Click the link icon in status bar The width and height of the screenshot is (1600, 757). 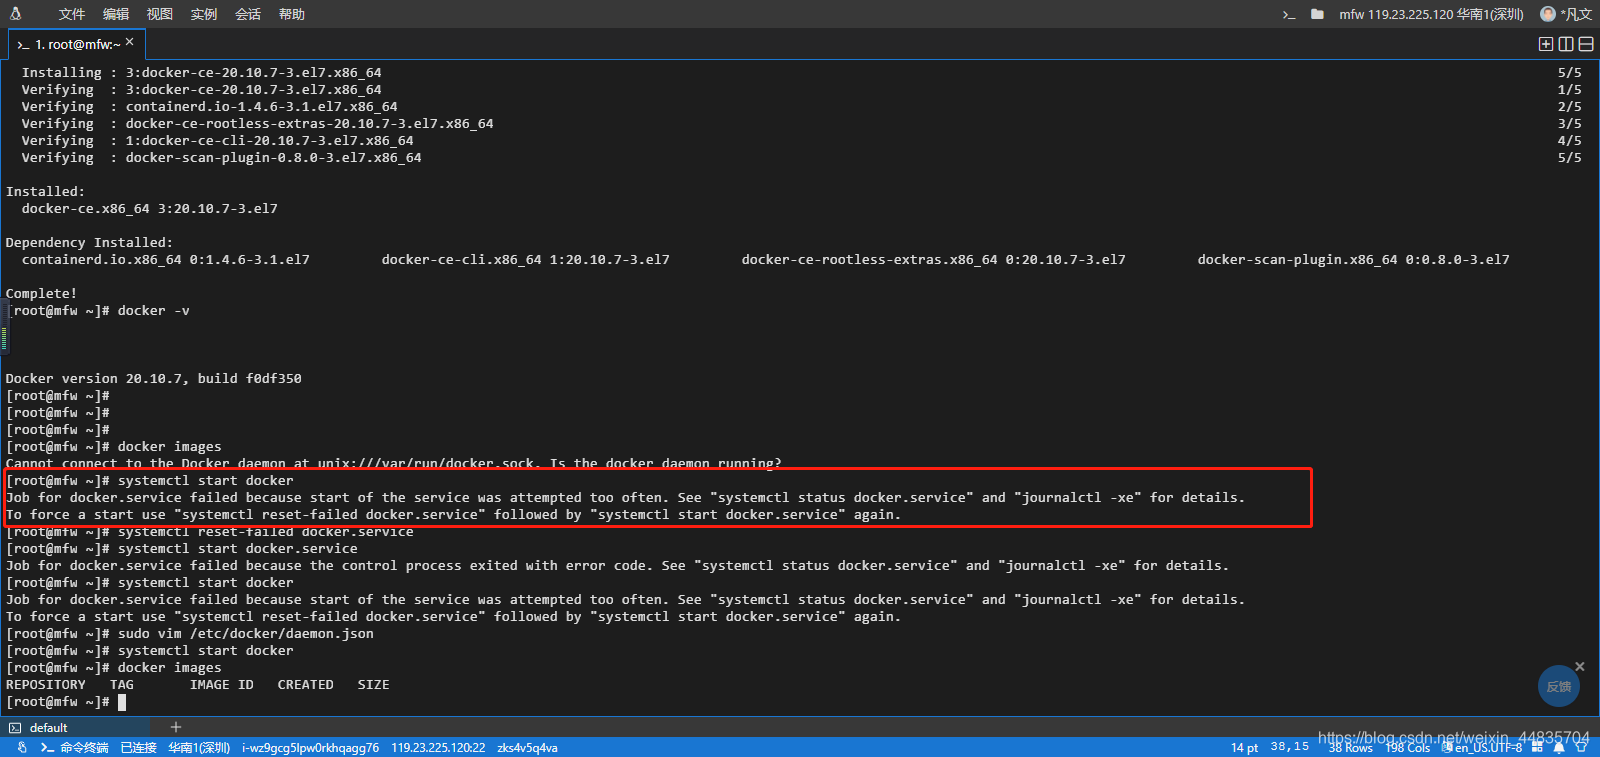(x=22, y=747)
